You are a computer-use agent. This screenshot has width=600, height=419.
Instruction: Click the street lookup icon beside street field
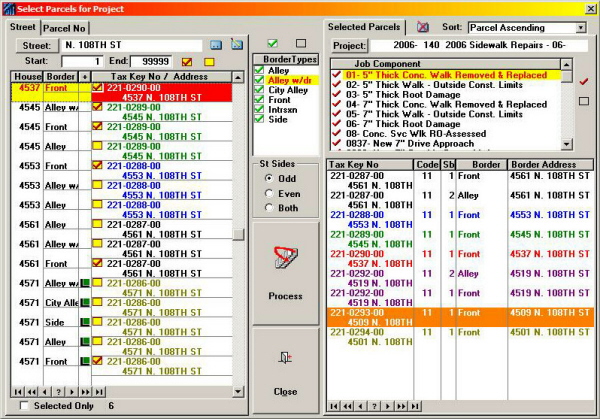(x=216, y=45)
